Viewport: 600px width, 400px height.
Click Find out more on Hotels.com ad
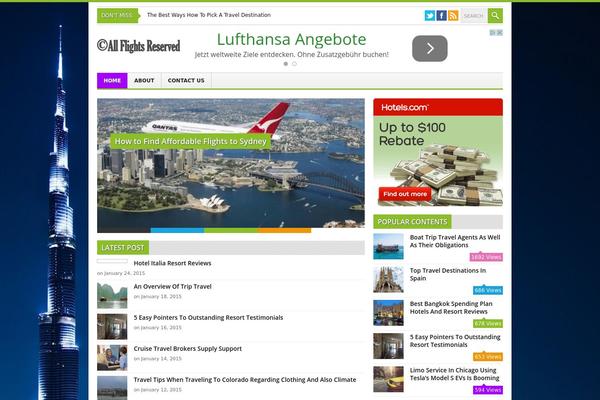click(405, 194)
